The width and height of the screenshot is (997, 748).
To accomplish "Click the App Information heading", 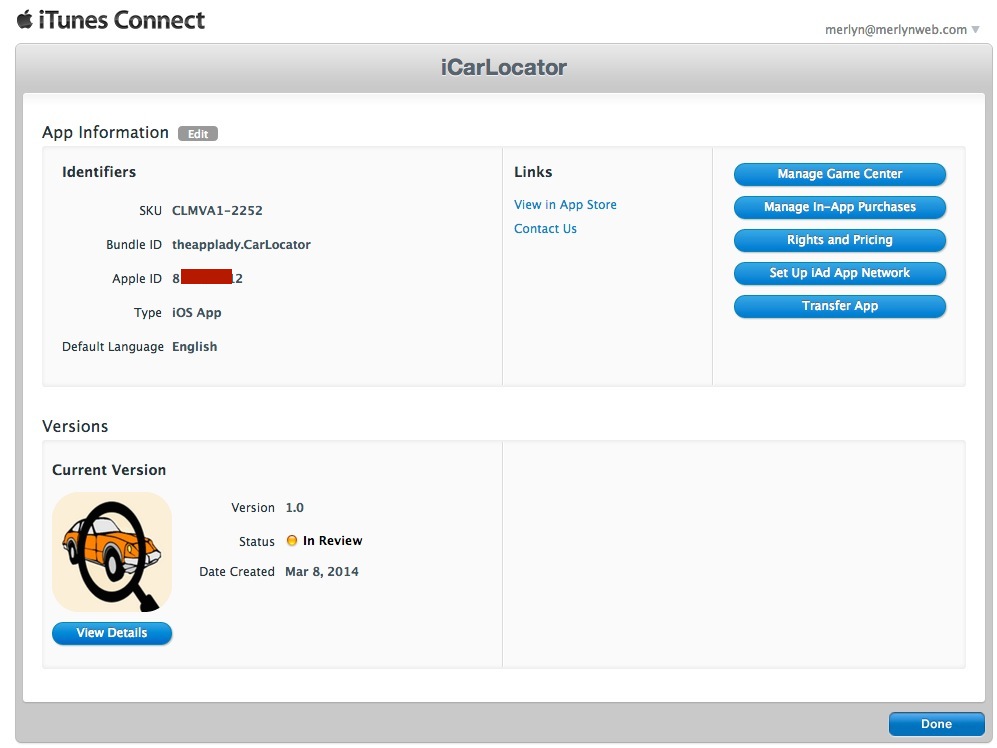I will pyautogui.click(x=106, y=132).
